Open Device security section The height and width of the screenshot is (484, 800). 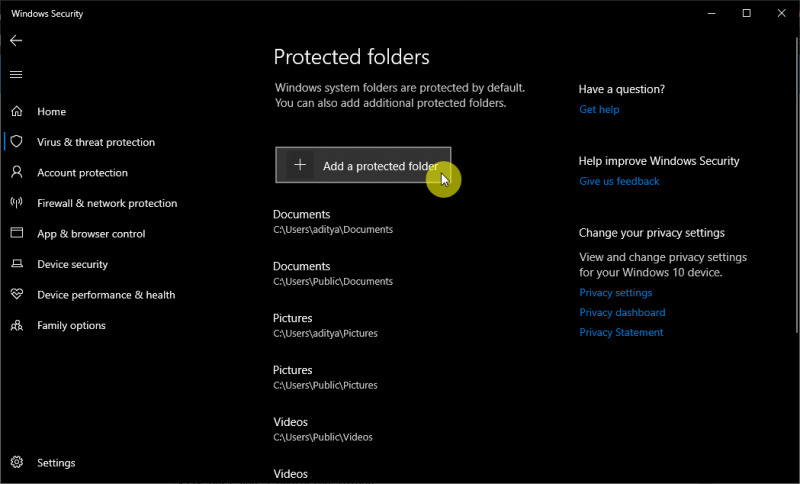(x=72, y=264)
